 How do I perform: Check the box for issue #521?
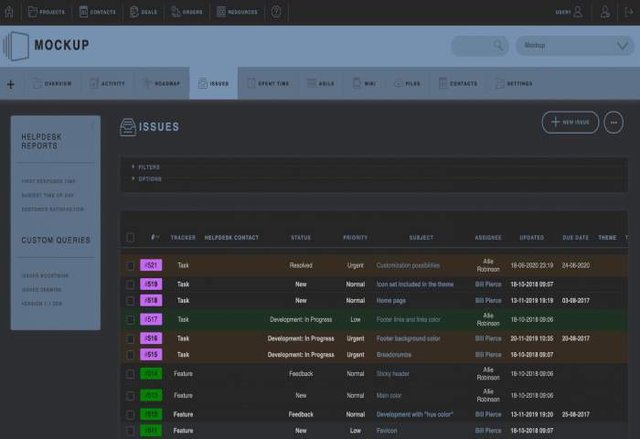pos(130,266)
